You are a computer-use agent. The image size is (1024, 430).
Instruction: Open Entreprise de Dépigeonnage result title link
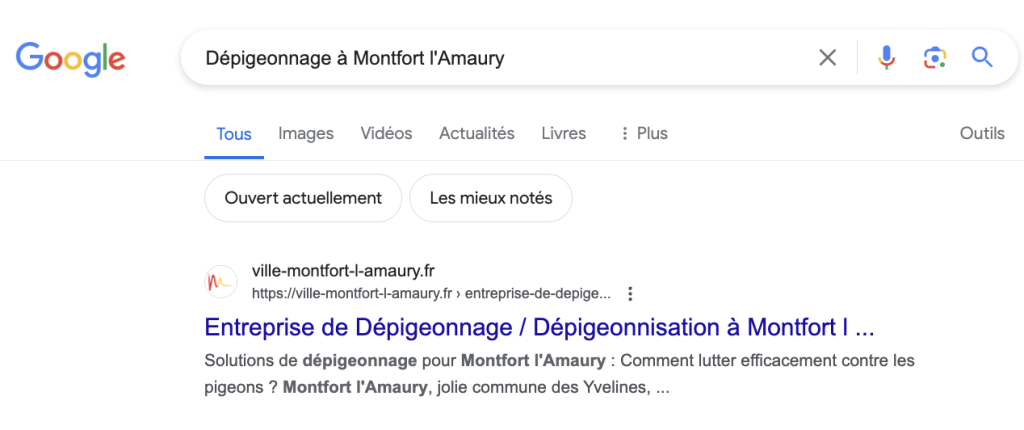(x=539, y=327)
